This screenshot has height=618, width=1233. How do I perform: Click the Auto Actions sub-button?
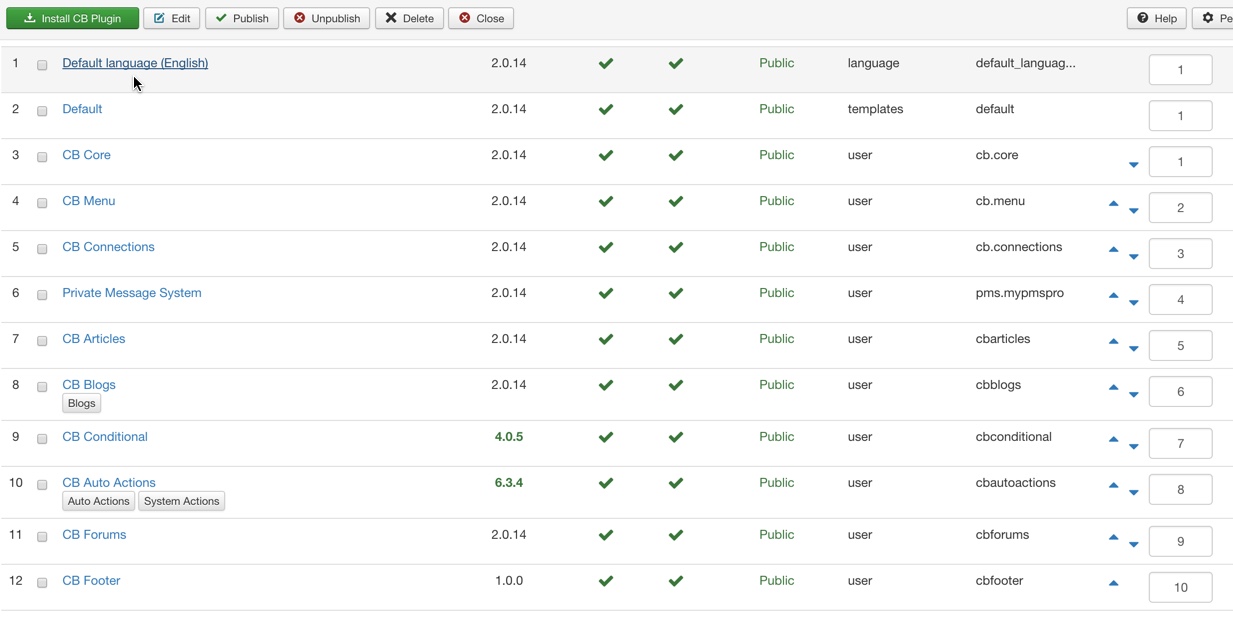[98, 501]
